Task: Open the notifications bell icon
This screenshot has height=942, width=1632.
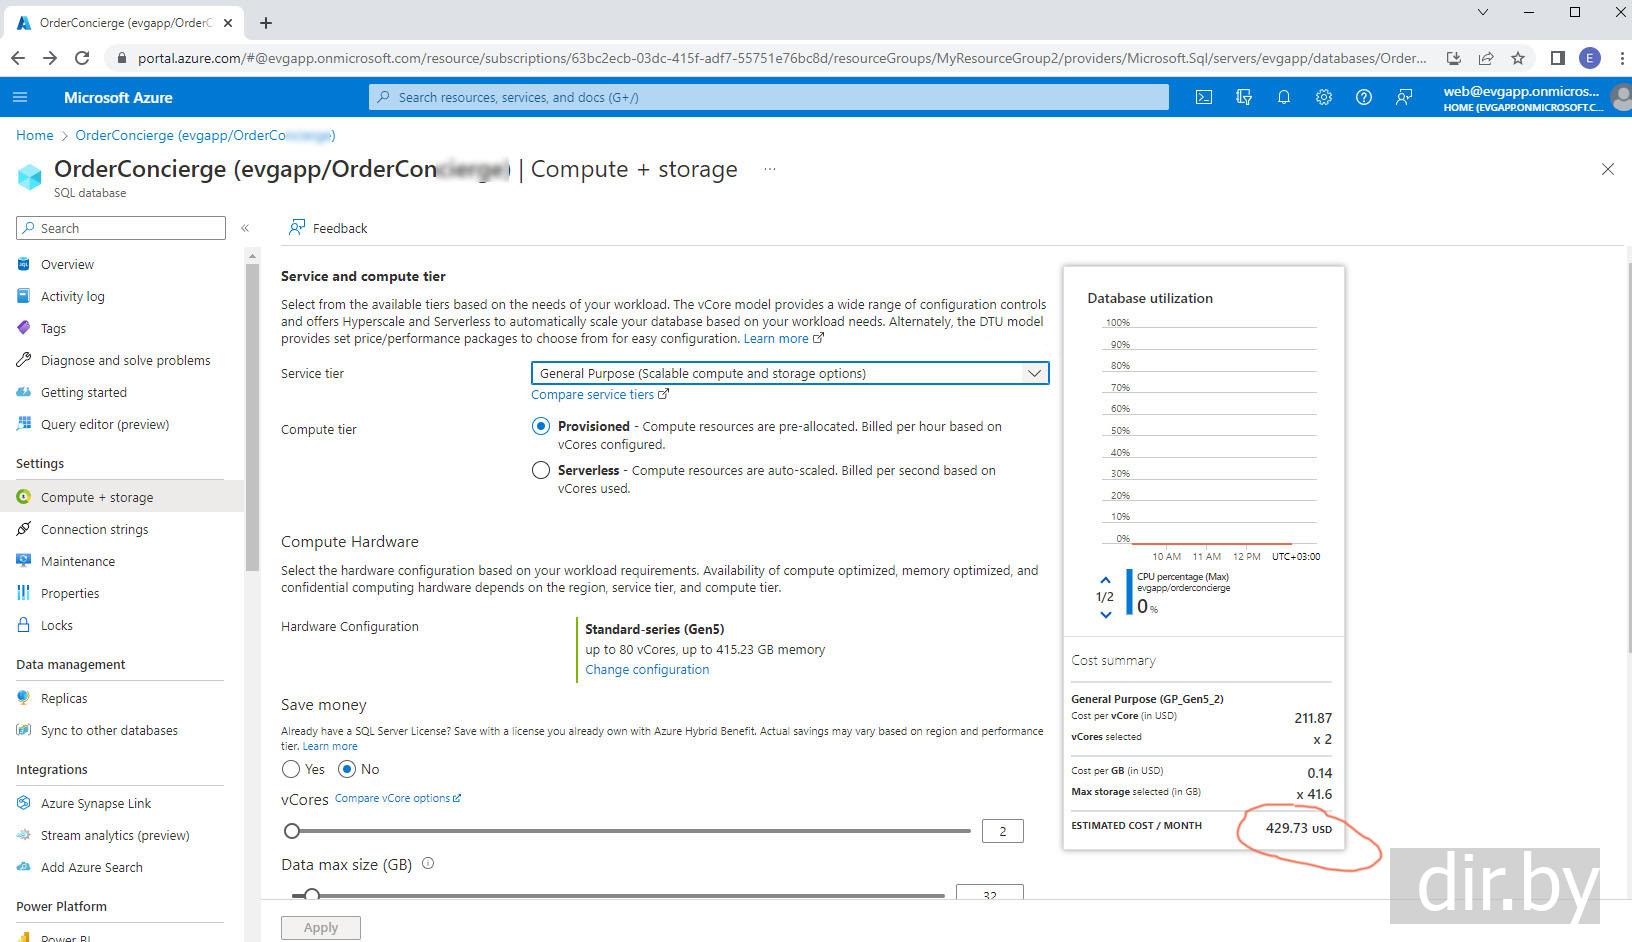Action: (x=1284, y=97)
